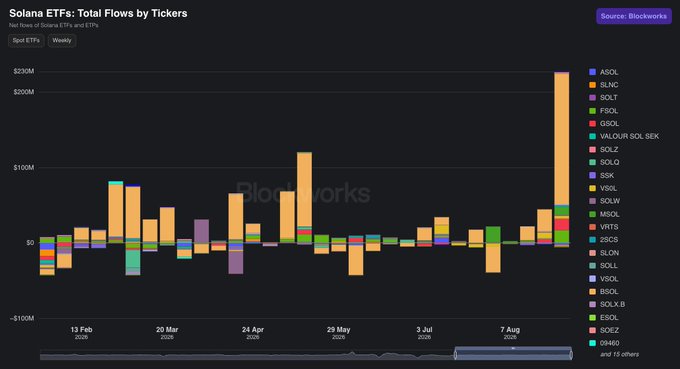This screenshot has width=680, height=369.
Task: Toggle the MSOL legend entry
Action: click(604, 214)
